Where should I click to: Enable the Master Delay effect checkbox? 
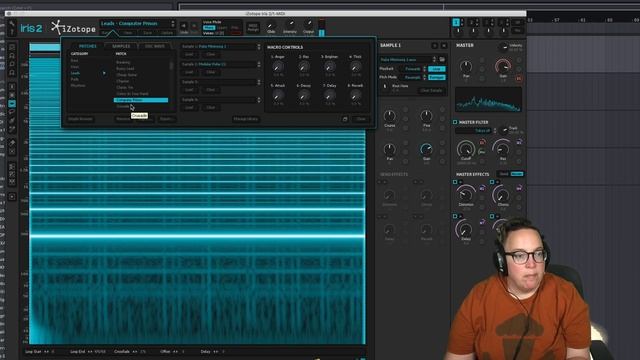coord(455,216)
